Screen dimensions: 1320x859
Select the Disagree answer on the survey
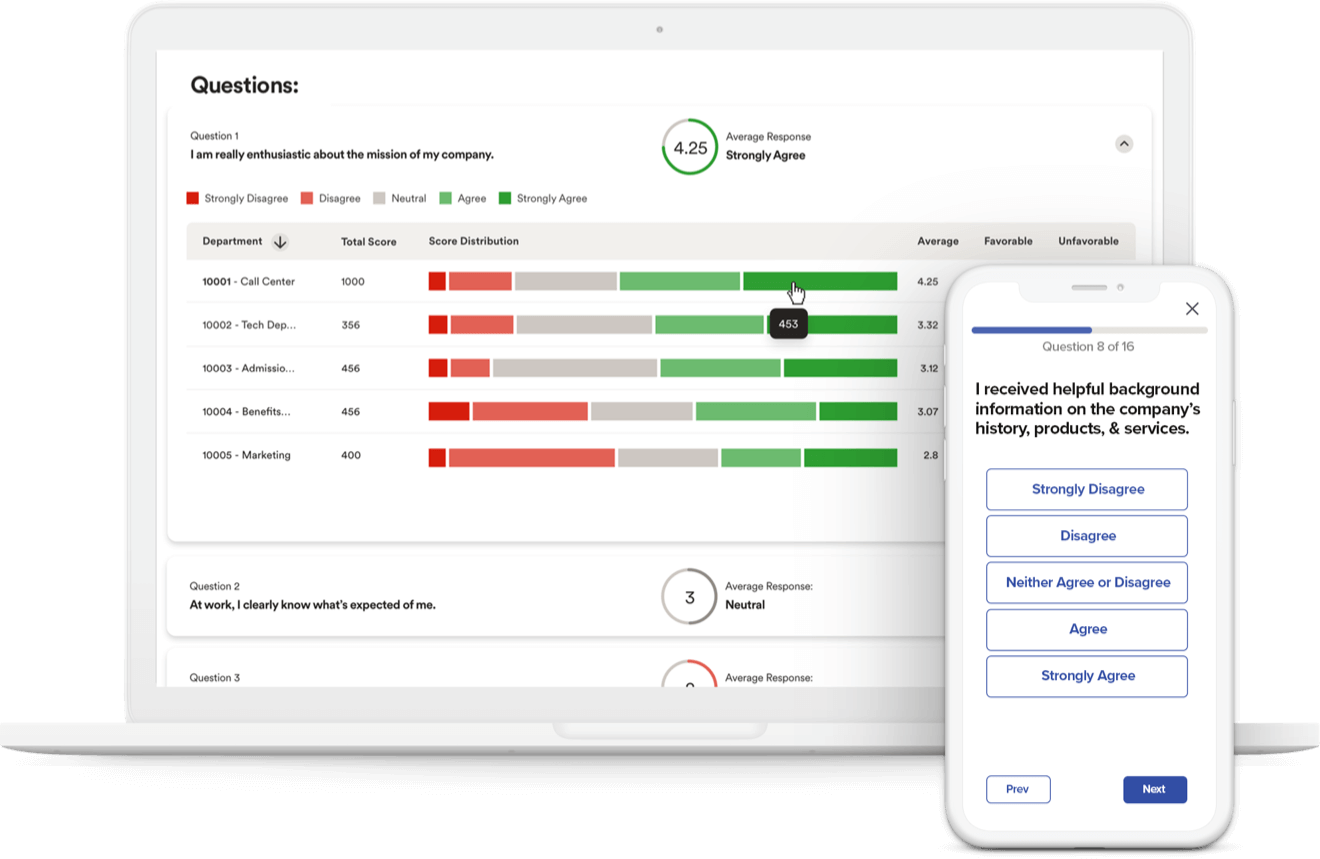pos(1087,536)
